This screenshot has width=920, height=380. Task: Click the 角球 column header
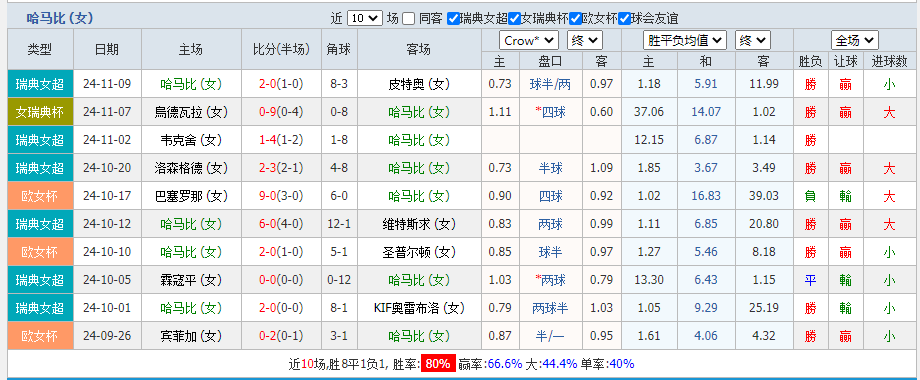(339, 49)
